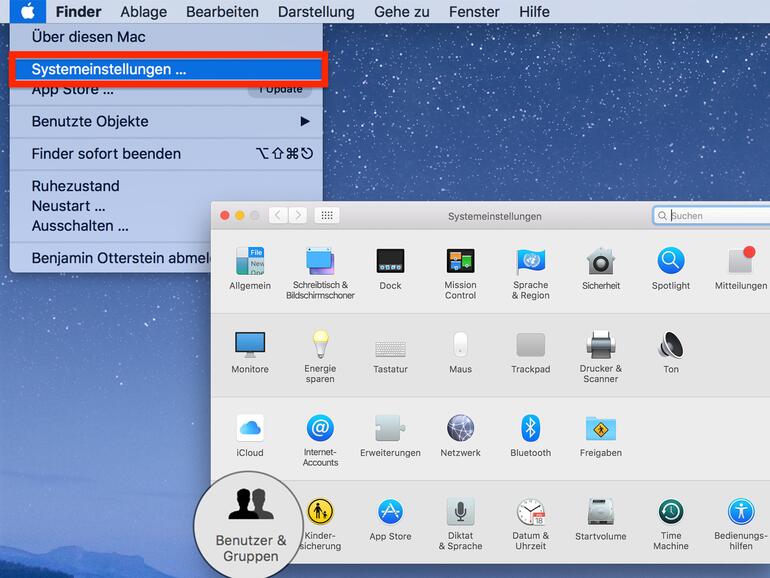The image size is (770, 578).
Task: Go forward in Systemeinstellungen window
Action: (x=298, y=215)
